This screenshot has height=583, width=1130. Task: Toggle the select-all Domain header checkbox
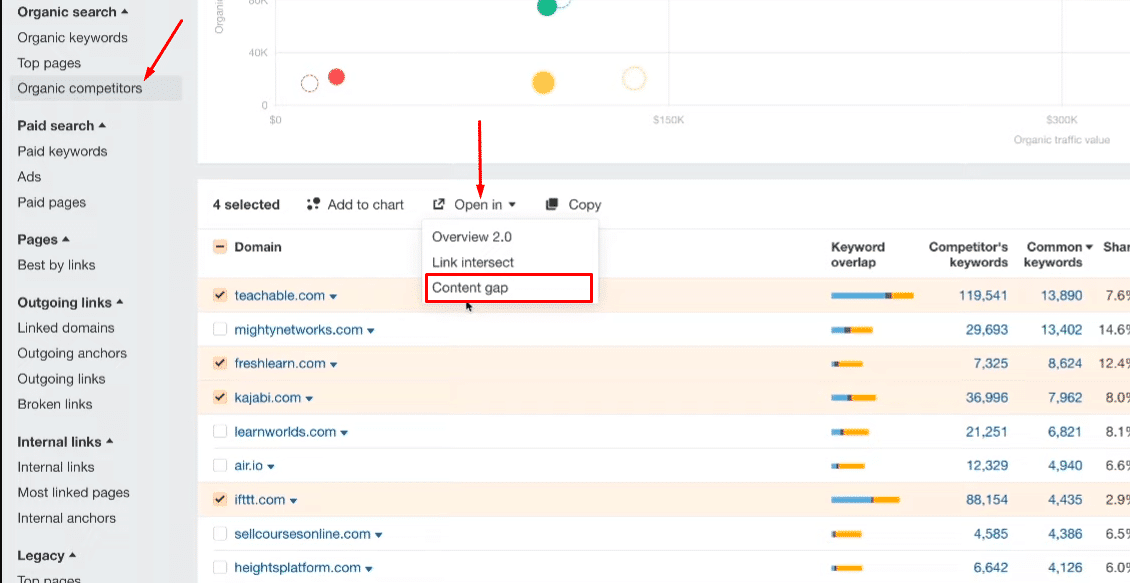pyautogui.click(x=220, y=247)
